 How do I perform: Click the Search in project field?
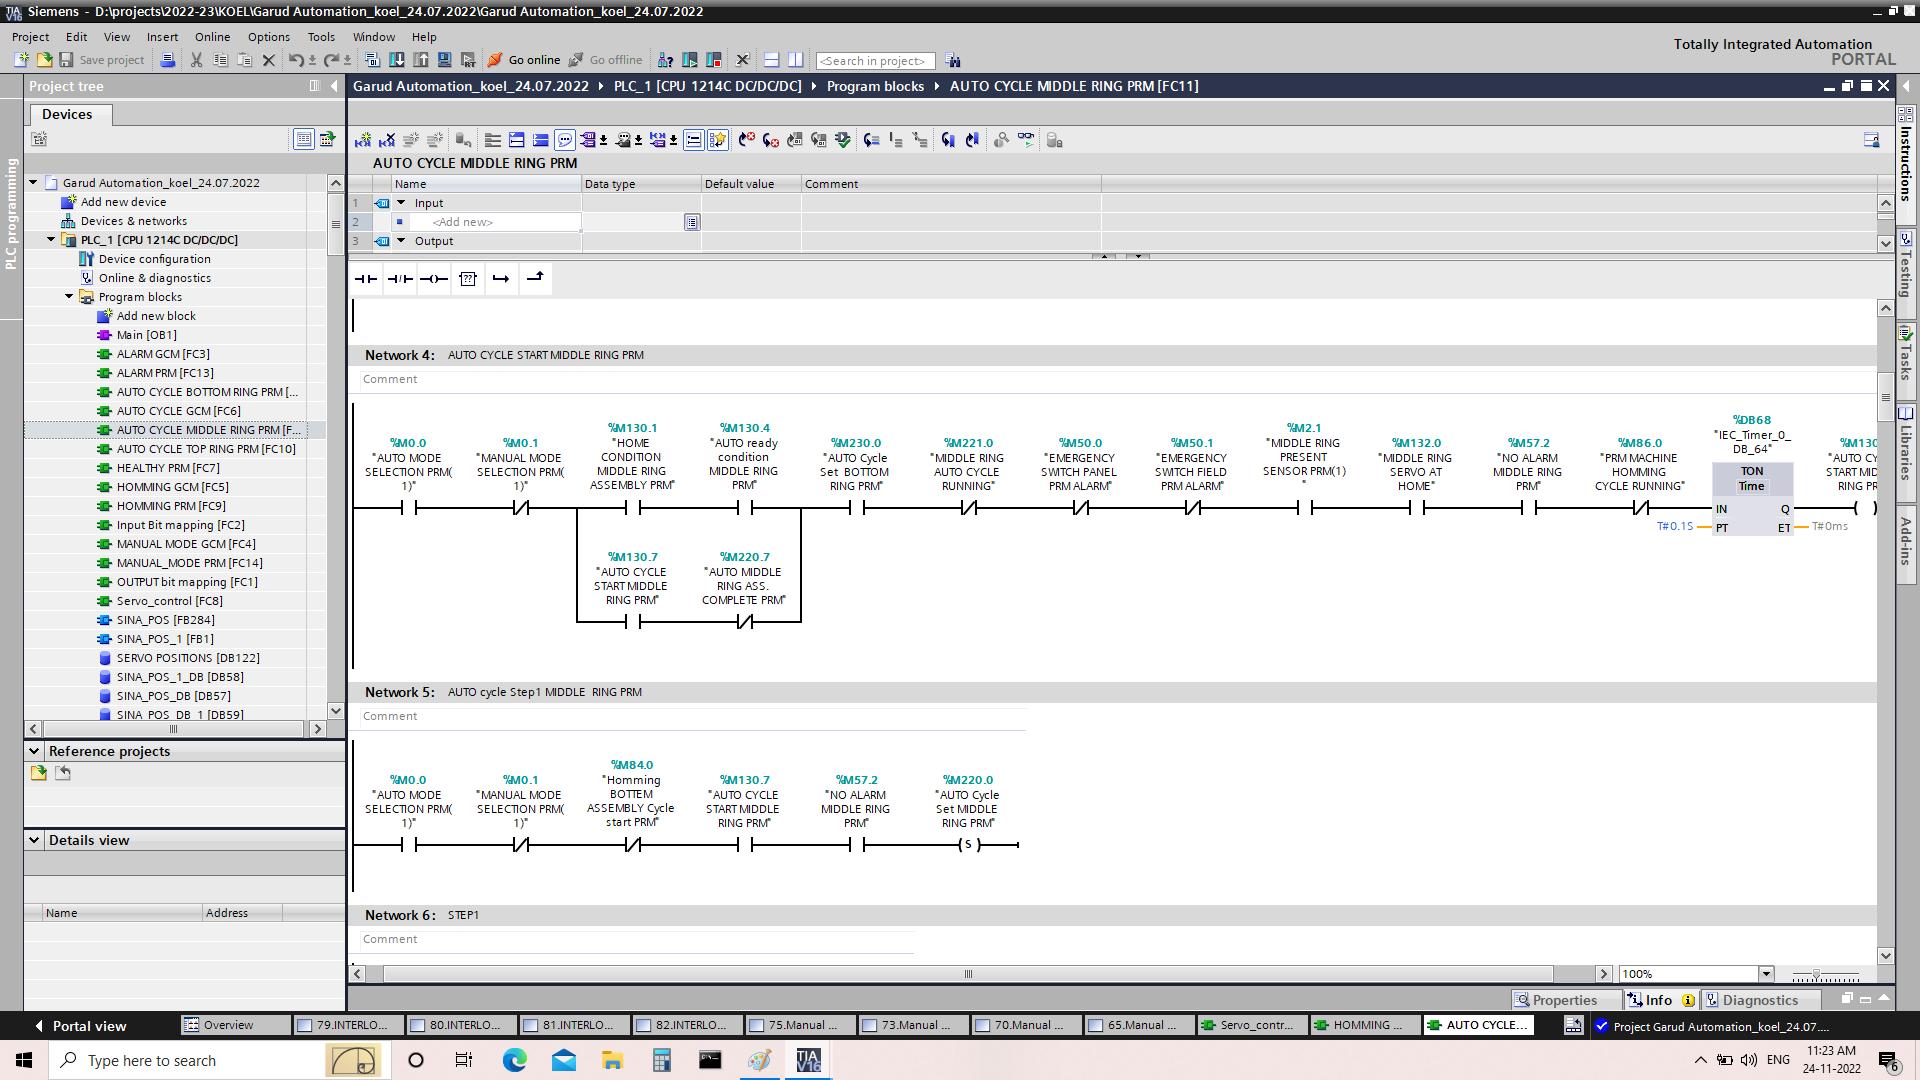[875, 61]
